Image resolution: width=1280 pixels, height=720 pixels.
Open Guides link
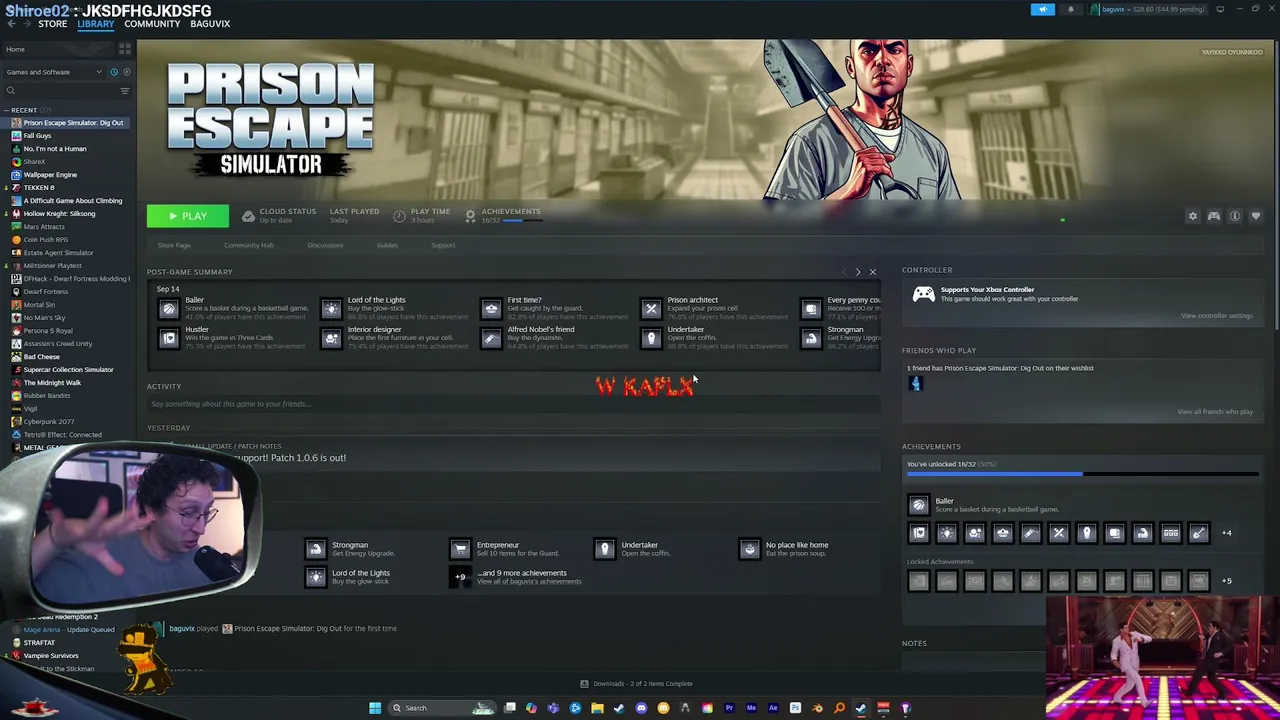pyautogui.click(x=387, y=245)
